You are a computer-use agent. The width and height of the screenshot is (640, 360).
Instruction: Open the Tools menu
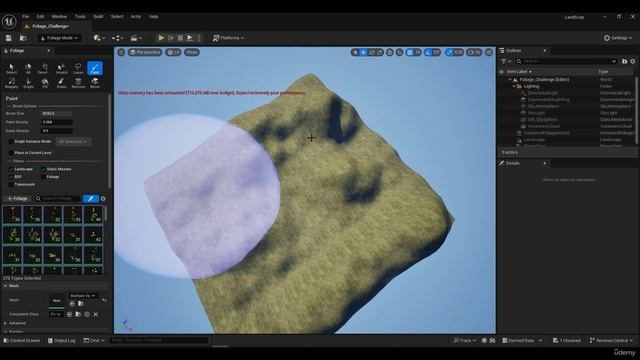(x=80, y=17)
